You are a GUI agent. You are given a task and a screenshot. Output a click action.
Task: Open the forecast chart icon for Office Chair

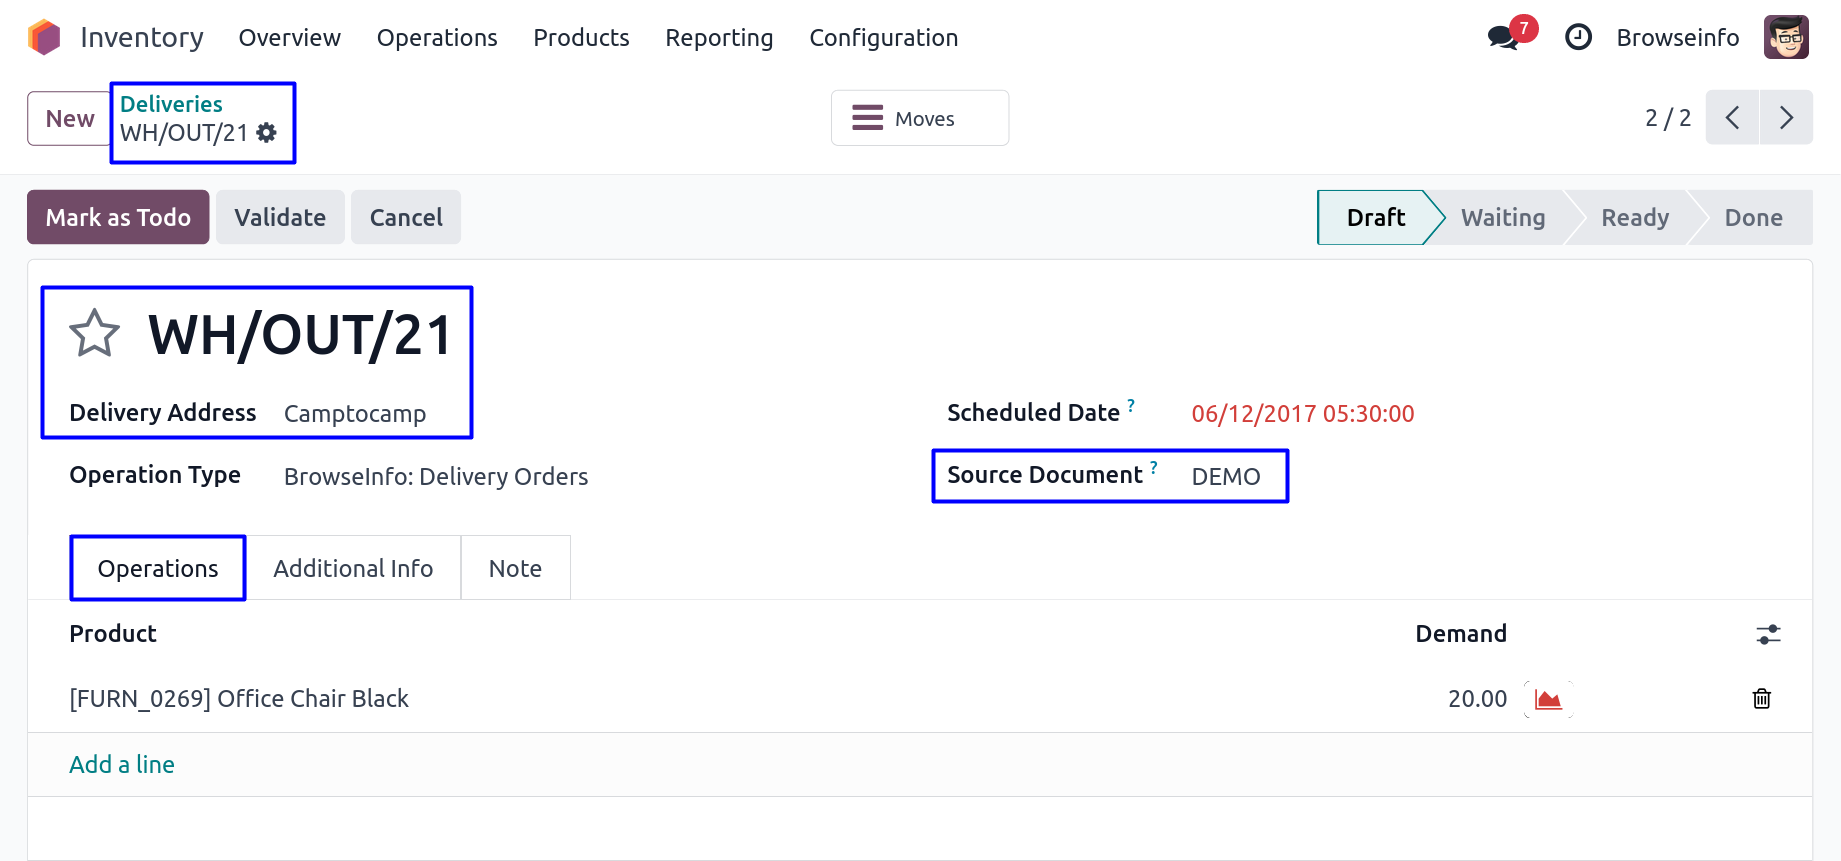[x=1548, y=699]
